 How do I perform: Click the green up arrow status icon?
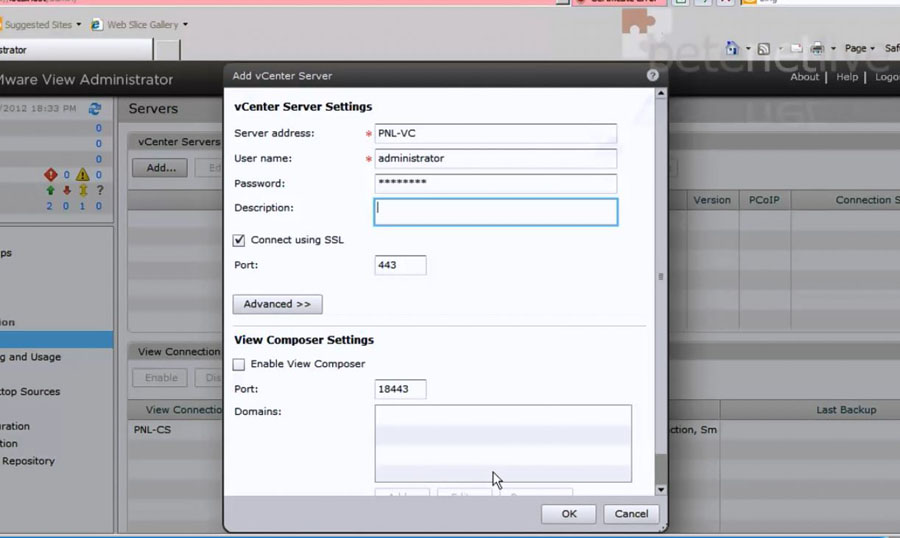(x=51, y=190)
